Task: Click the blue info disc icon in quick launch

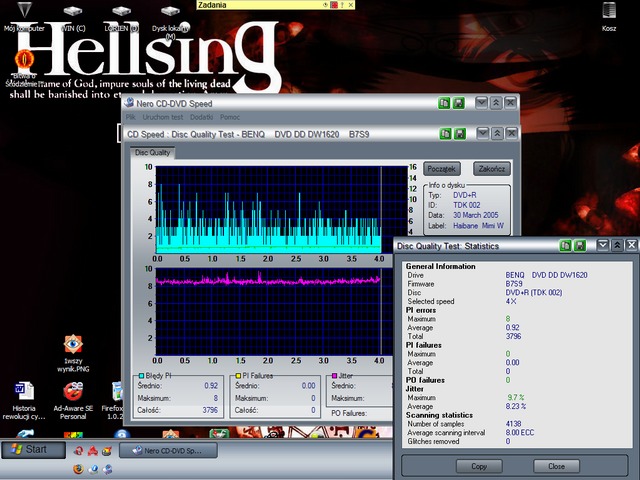Action: coord(93,469)
